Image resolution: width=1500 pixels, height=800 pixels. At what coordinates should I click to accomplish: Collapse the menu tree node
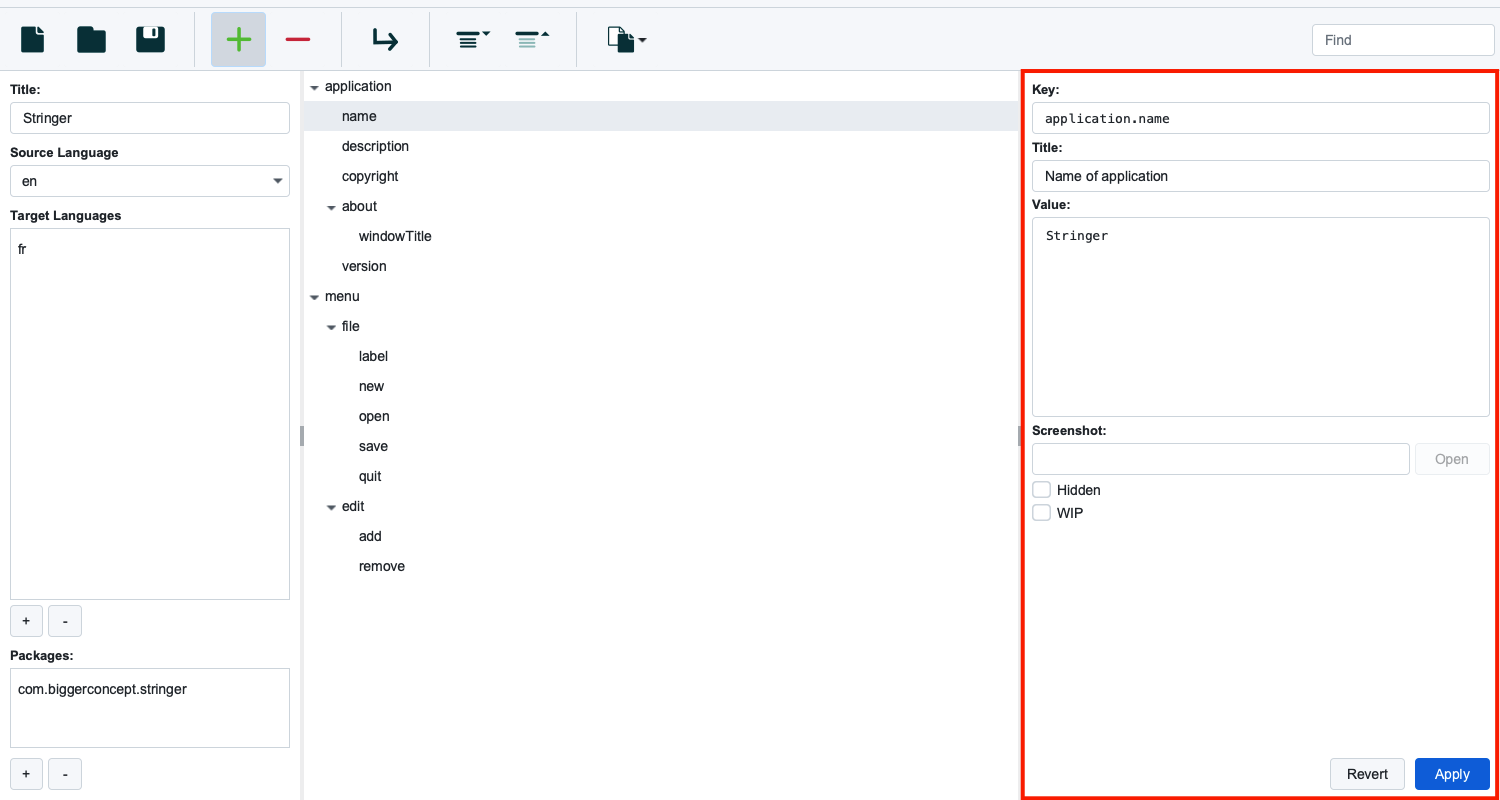click(x=314, y=297)
